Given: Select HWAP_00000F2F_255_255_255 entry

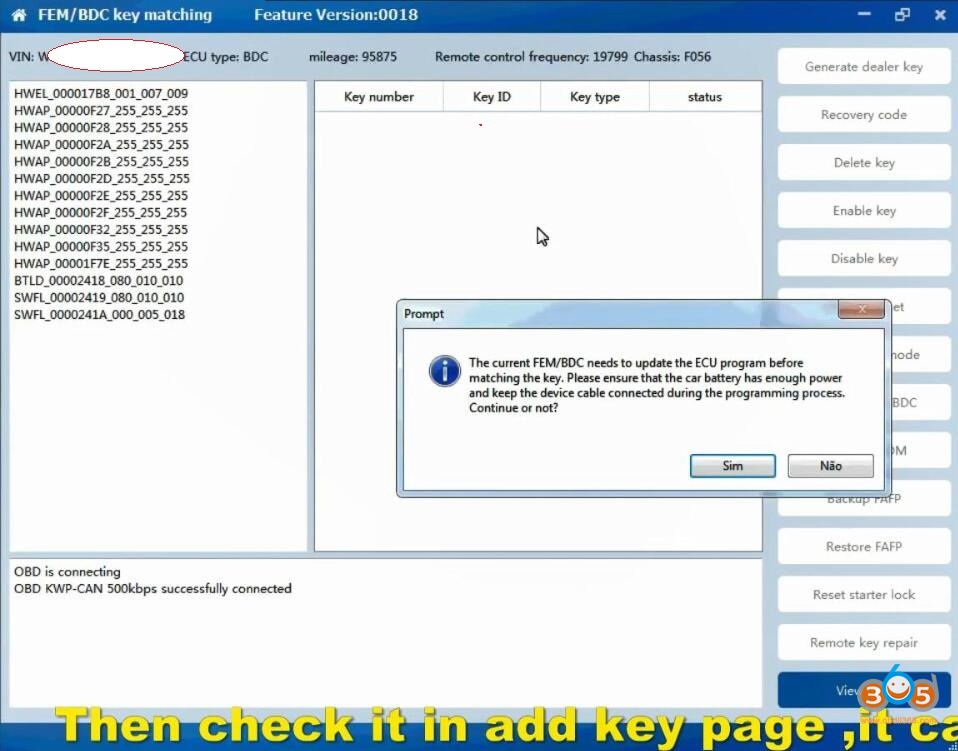Looking at the screenshot, I should pyautogui.click(x=101, y=213).
